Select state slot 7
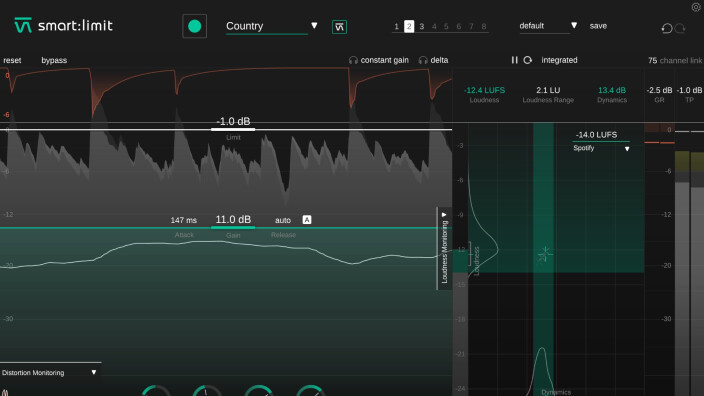 point(471,26)
